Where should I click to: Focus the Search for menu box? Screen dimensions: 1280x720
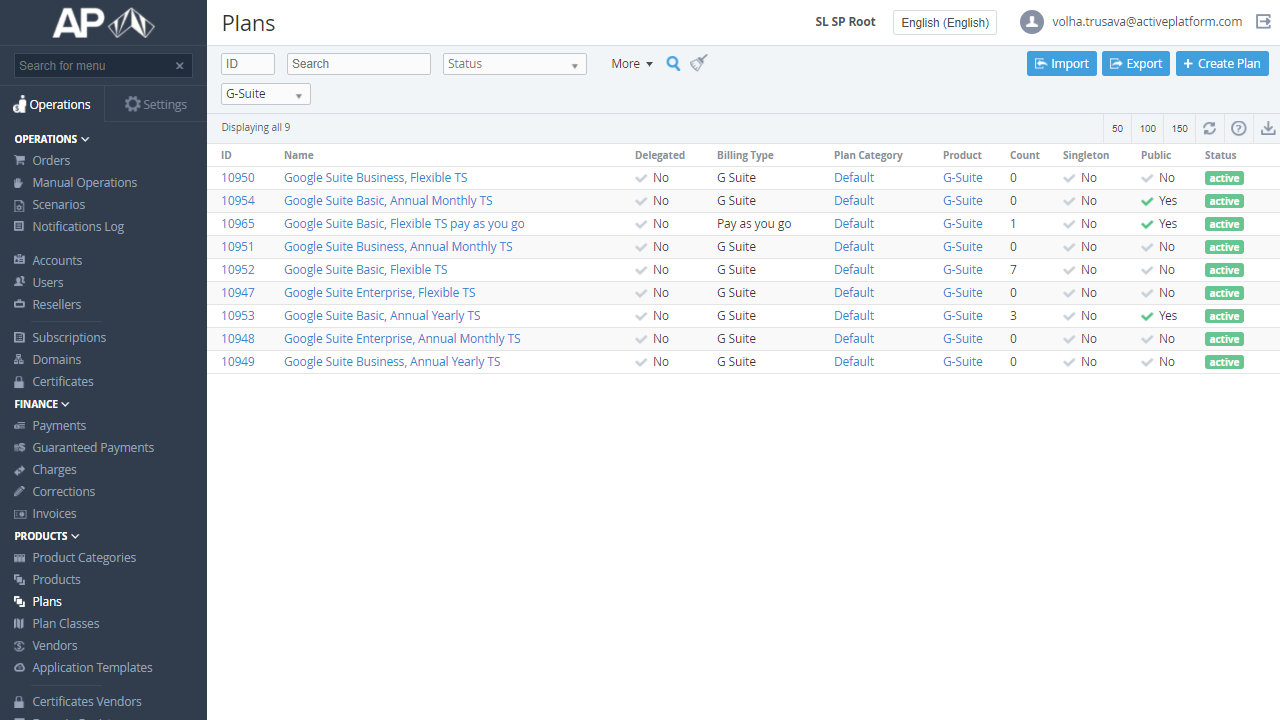pyautogui.click(x=94, y=66)
